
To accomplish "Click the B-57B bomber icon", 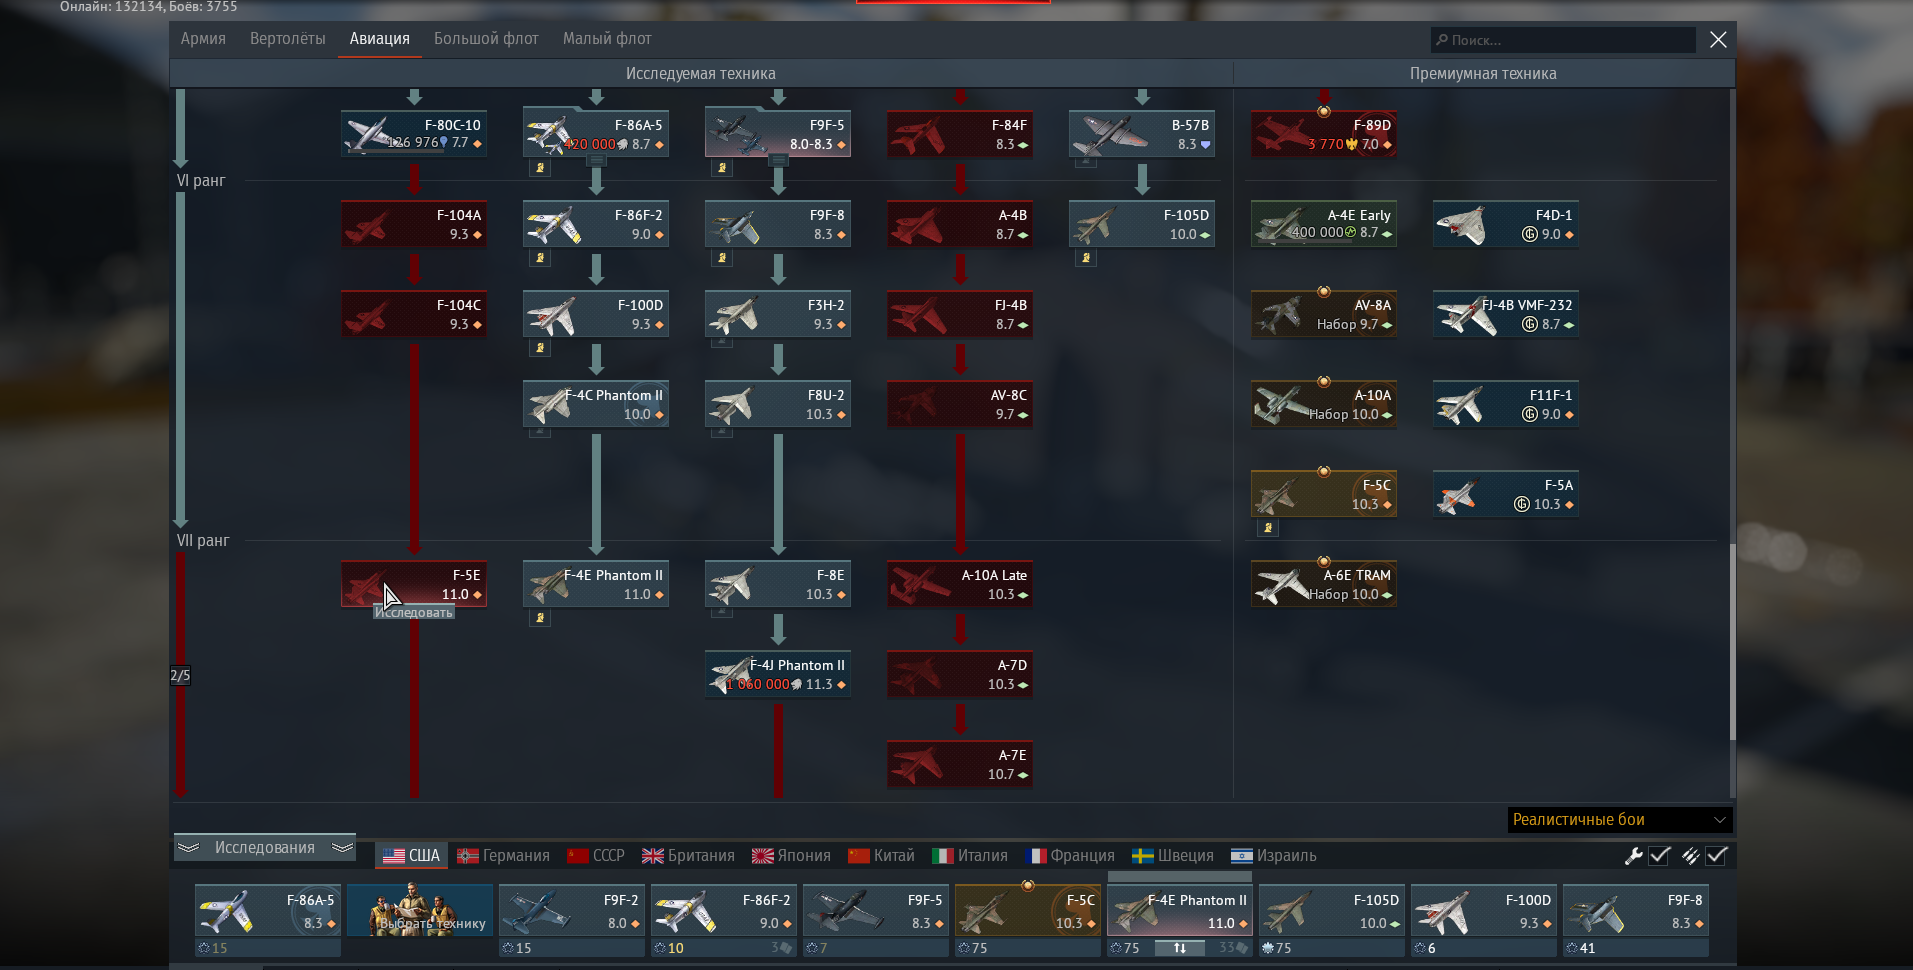I will (1142, 134).
